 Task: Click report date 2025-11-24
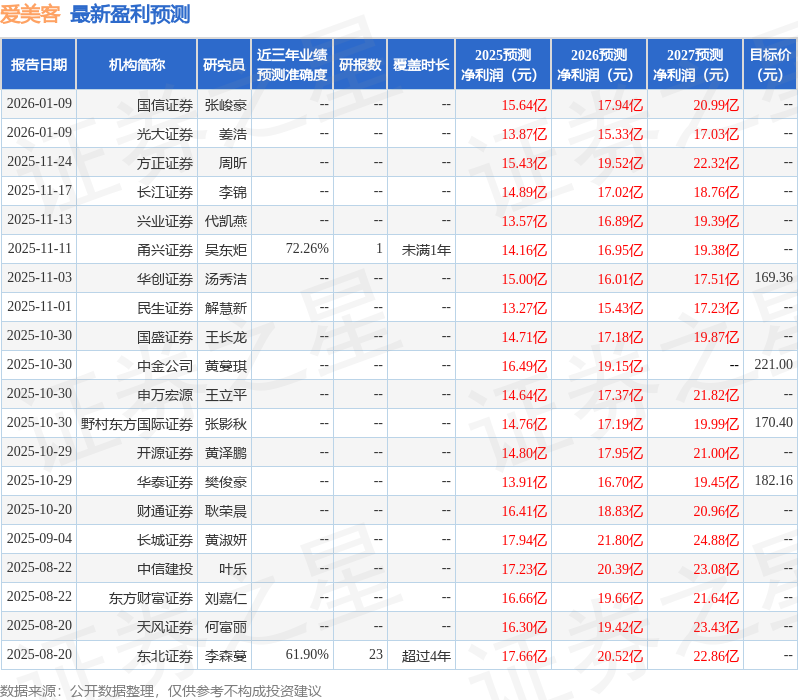(x=39, y=162)
